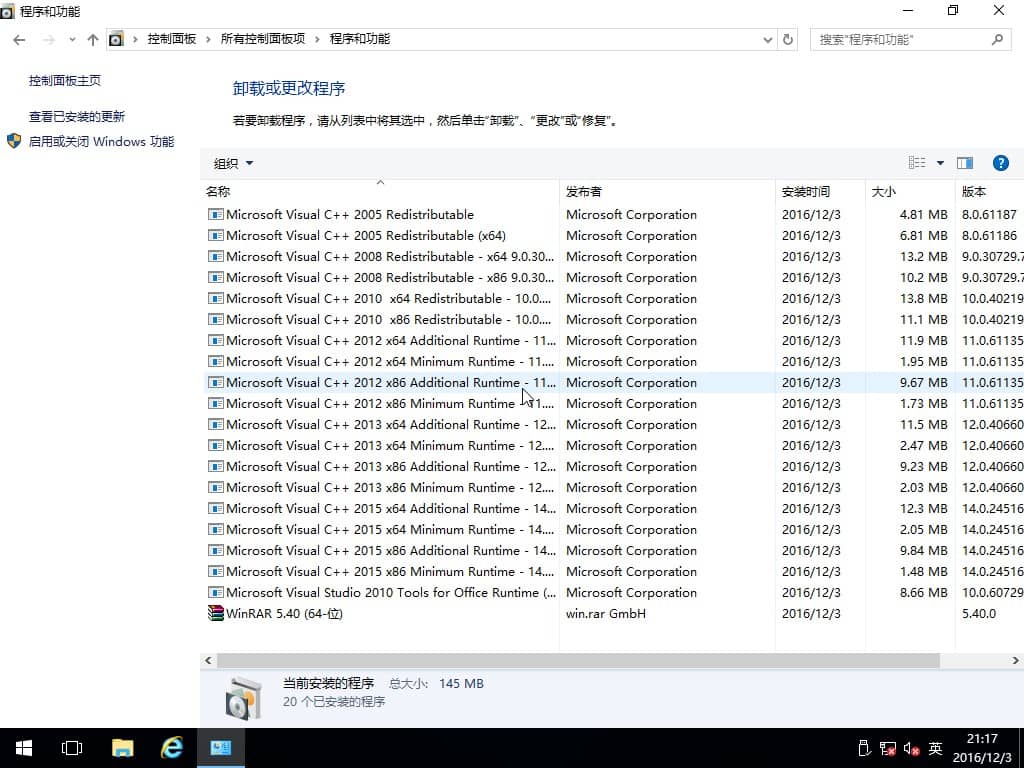Image resolution: width=1024 pixels, height=768 pixels.
Task: Select Visual C++ 2010 x86 Redistributable icon
Action: pos(216,319)
